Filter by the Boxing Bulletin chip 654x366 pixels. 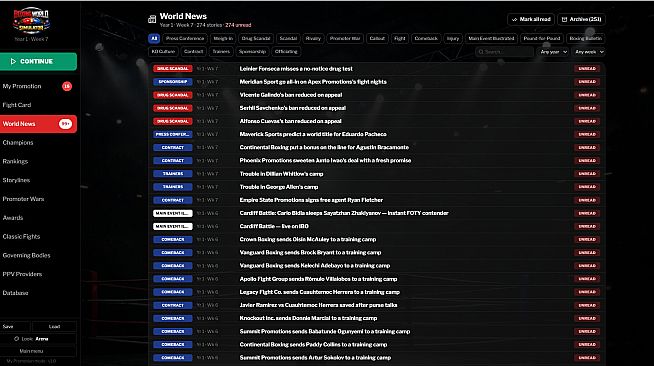[586, 38]
